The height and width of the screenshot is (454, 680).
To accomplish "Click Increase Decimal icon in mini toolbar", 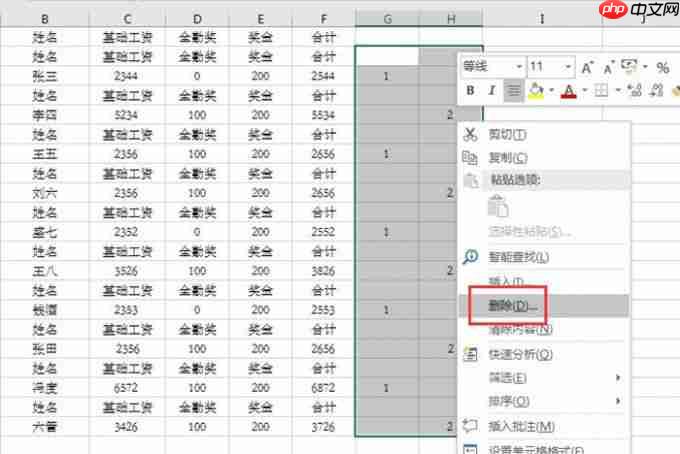I will click(634, 91).
